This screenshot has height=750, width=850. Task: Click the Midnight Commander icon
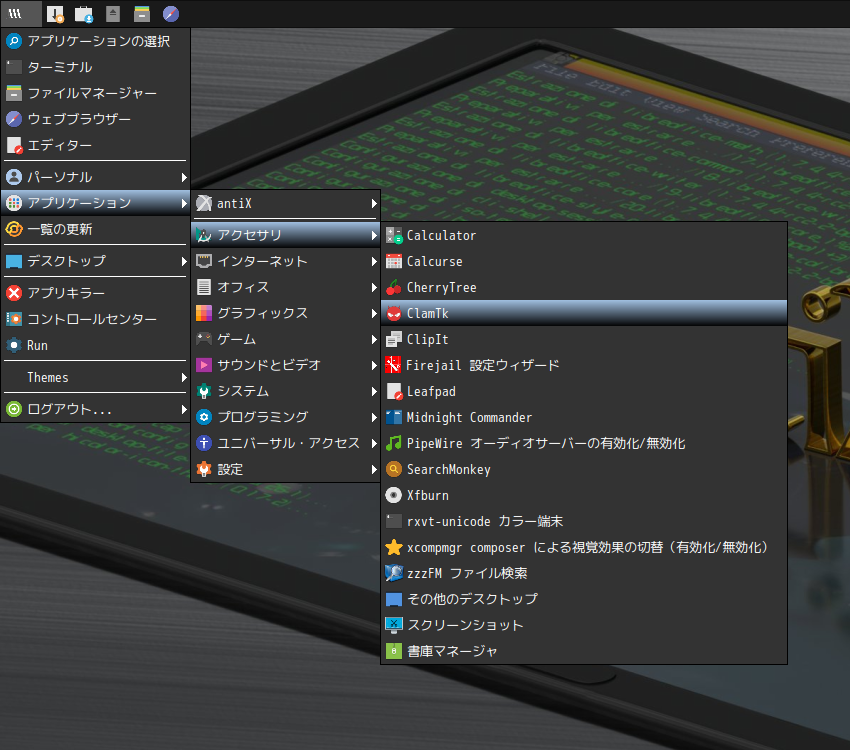394,417
